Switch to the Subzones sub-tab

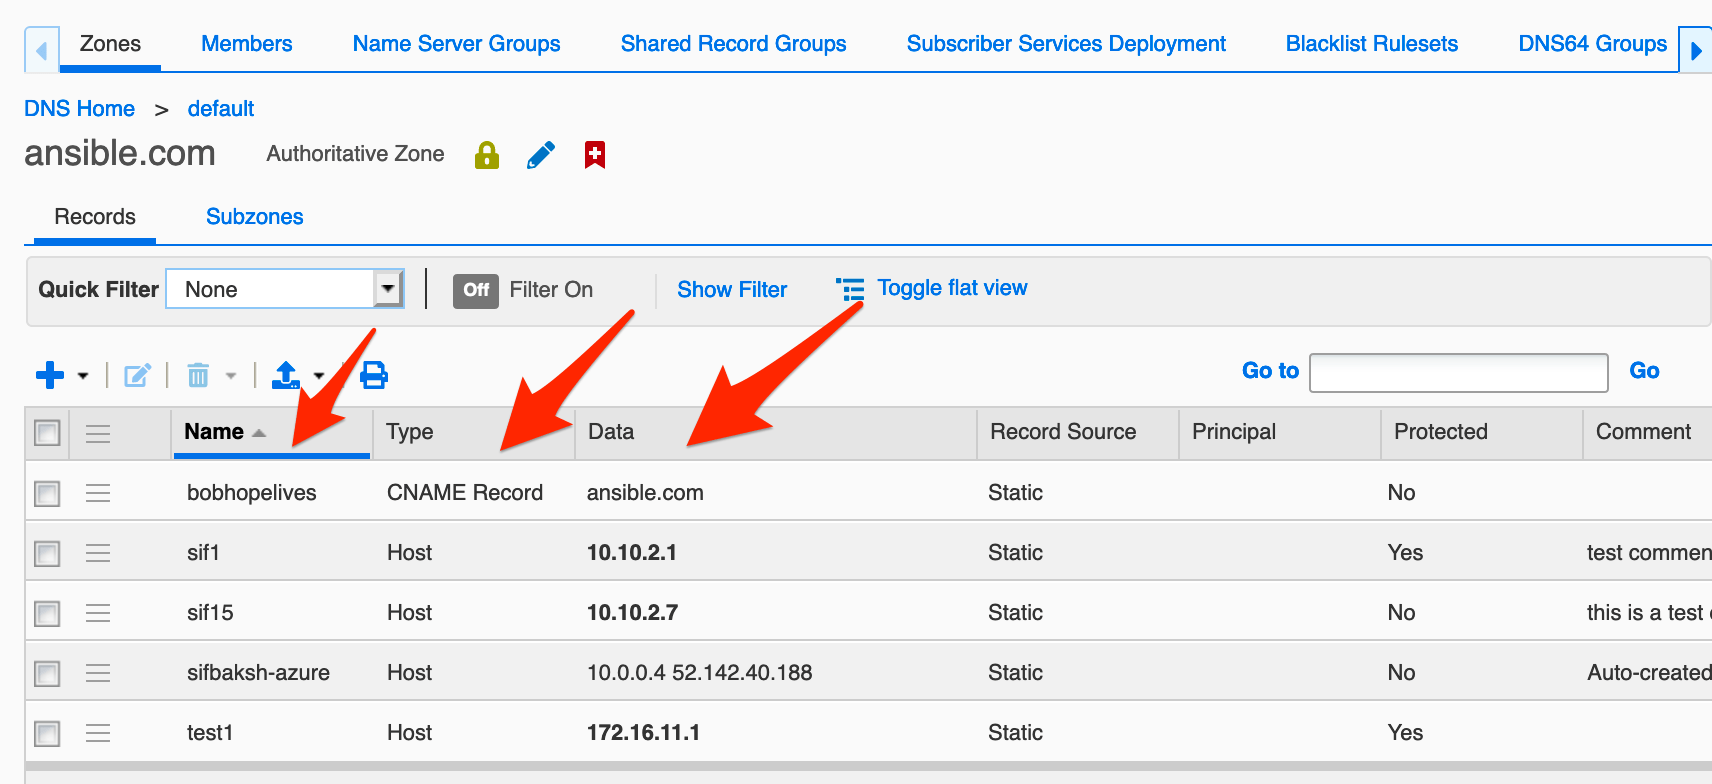[x=255, y=217]
